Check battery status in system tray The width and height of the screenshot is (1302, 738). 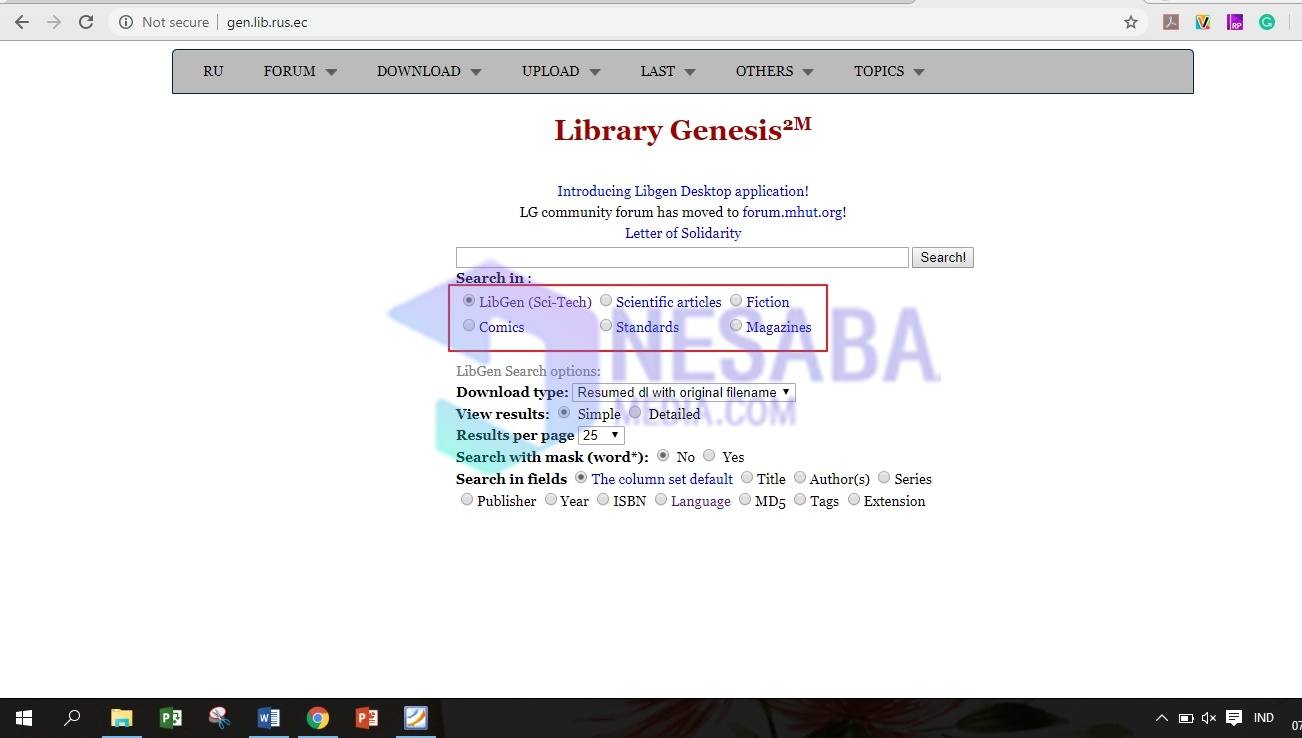(x=1186, y=718)
